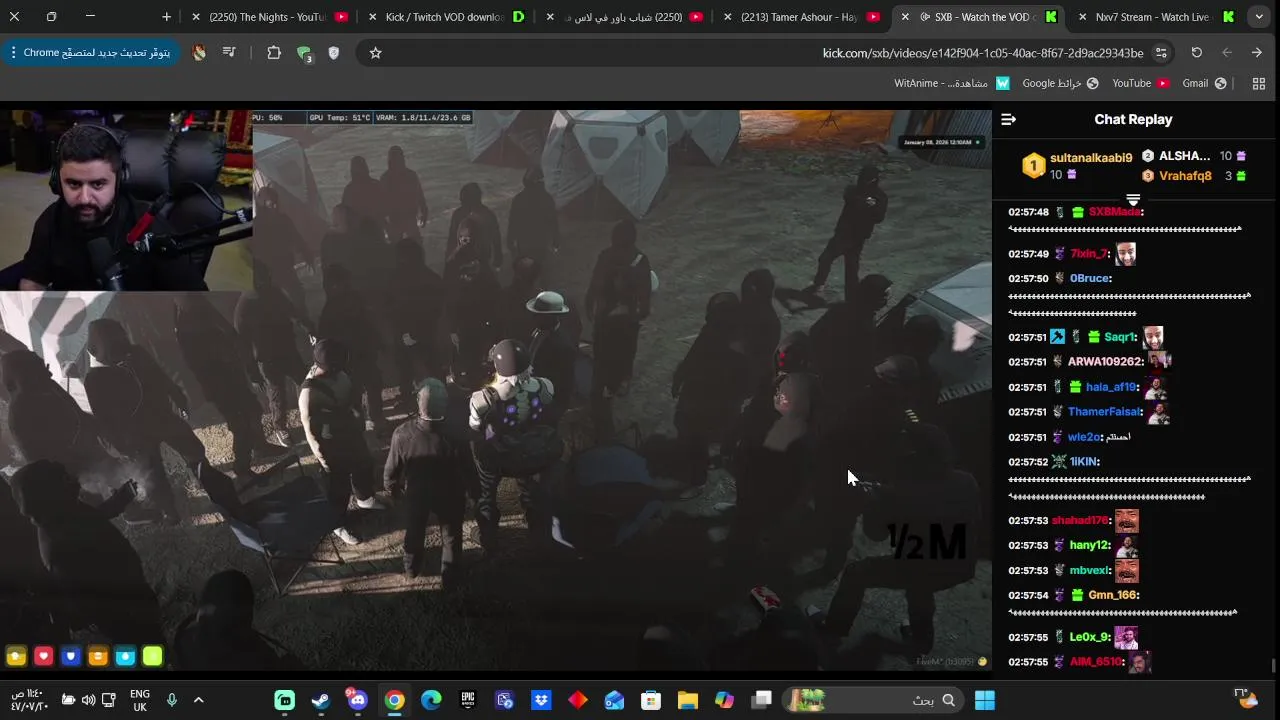Click chat username Saqr1
Screen dimensions: 1280x720
click(x=1120, y=337)
